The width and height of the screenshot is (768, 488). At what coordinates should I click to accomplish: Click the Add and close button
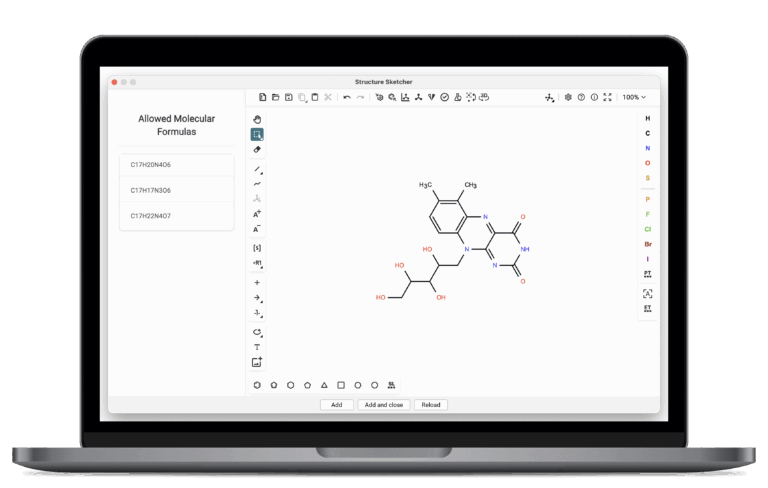(x=383, y=405)
